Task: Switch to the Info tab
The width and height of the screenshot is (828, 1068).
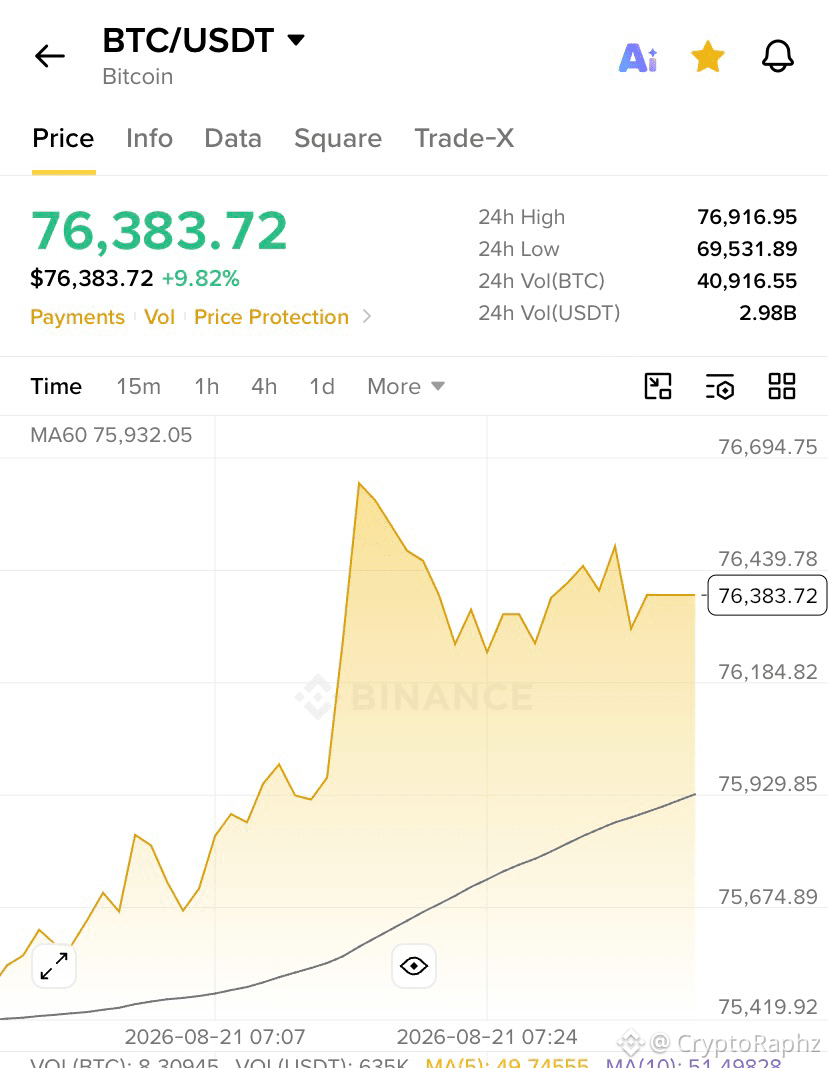Action: click(x=149, y=138)
